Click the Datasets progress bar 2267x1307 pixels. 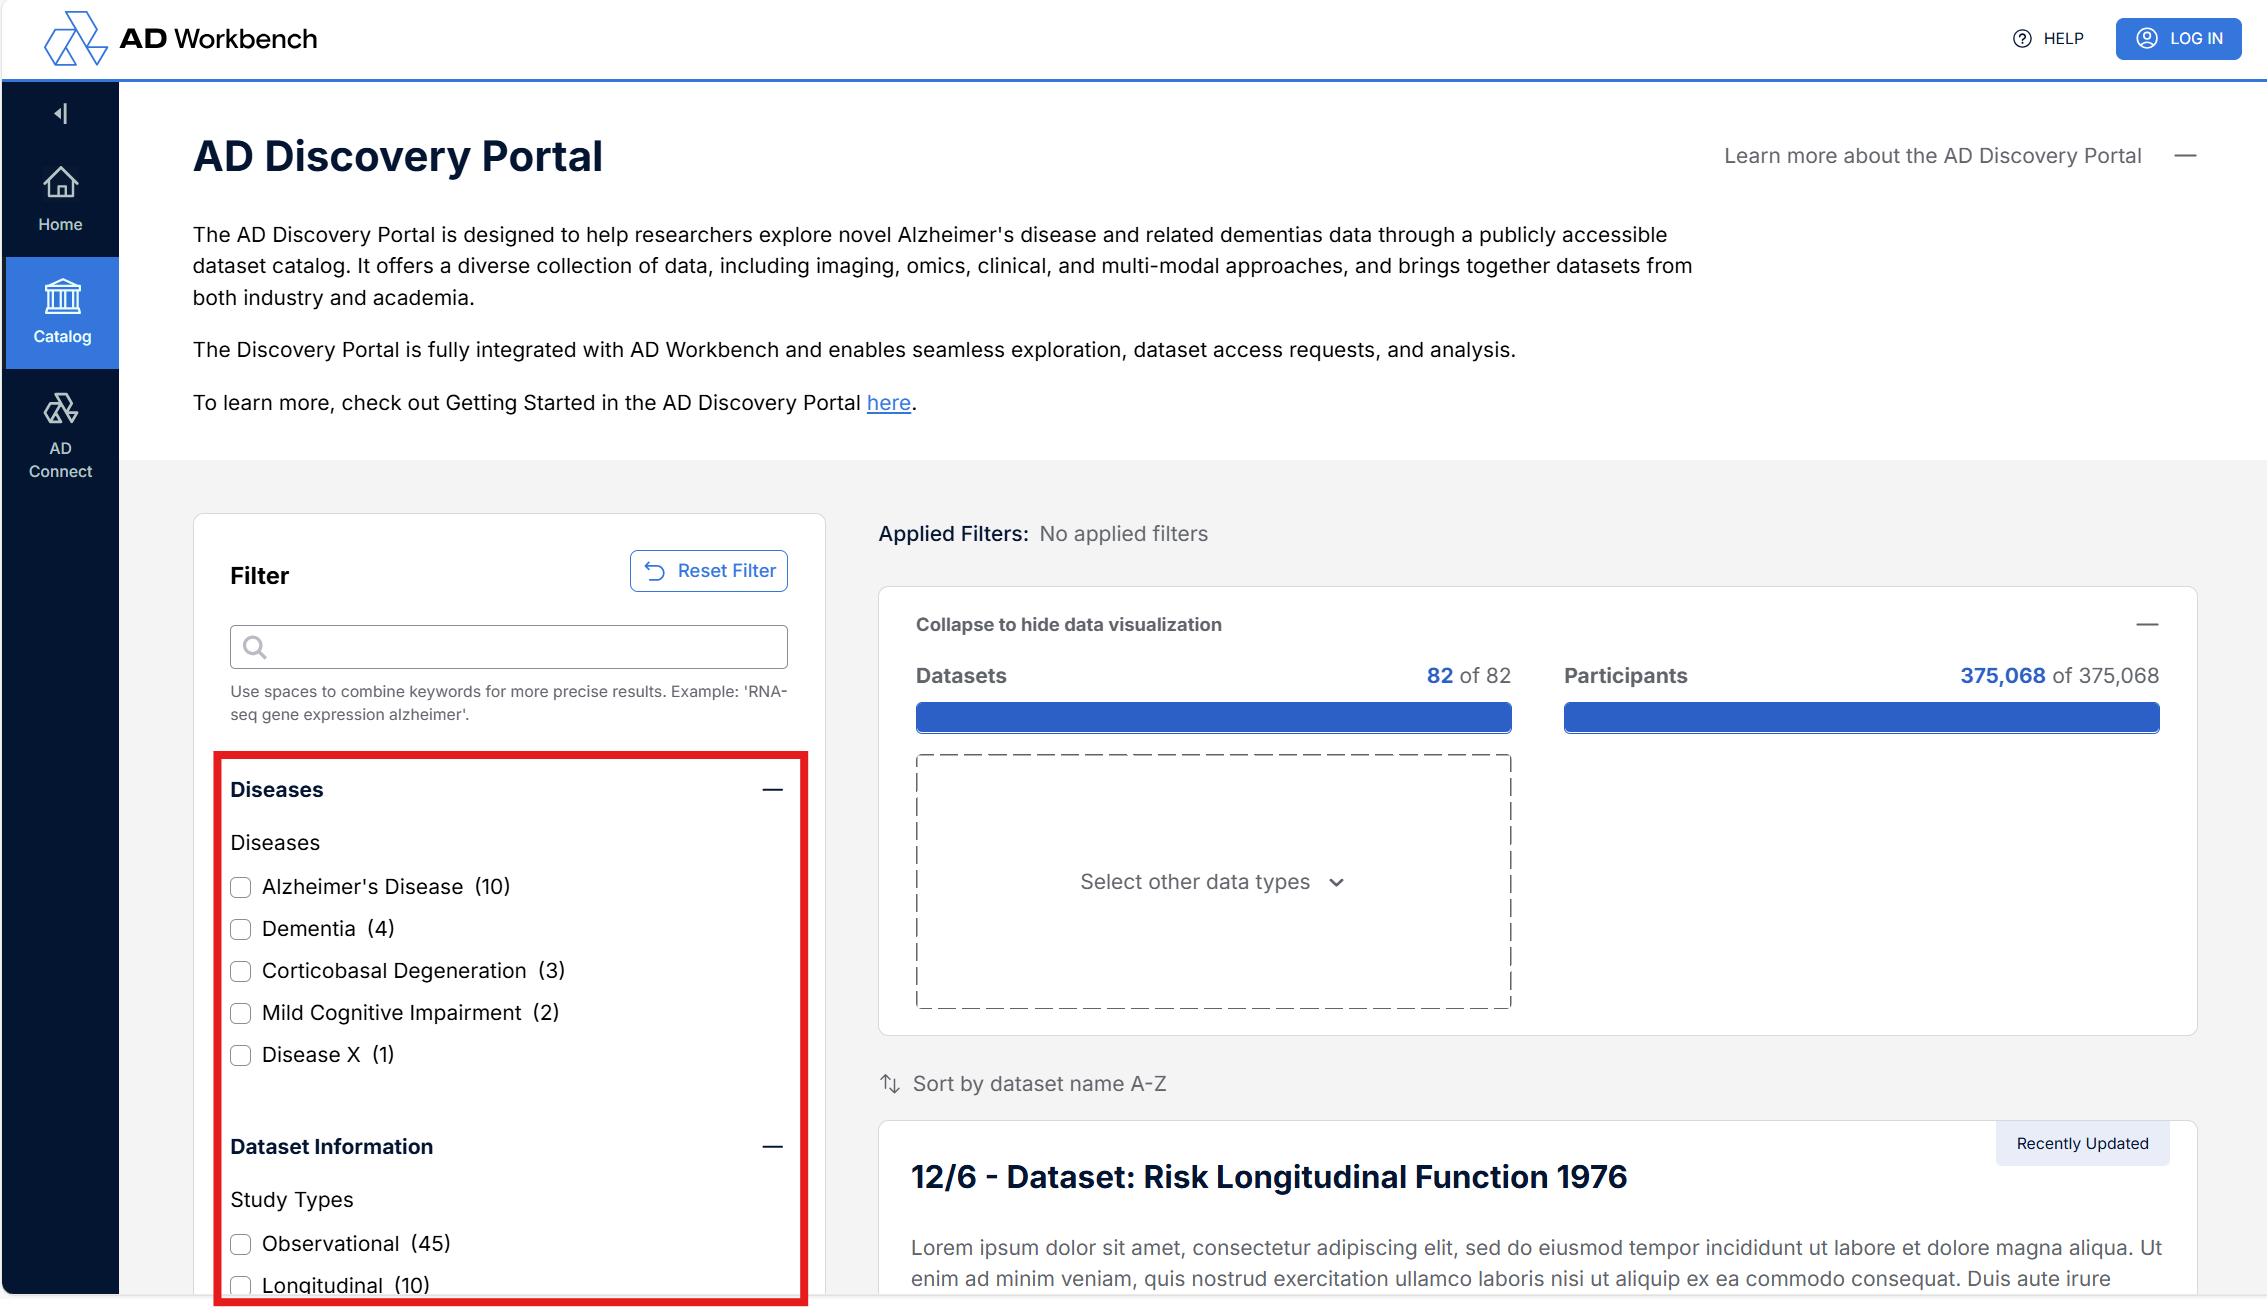1213,717
